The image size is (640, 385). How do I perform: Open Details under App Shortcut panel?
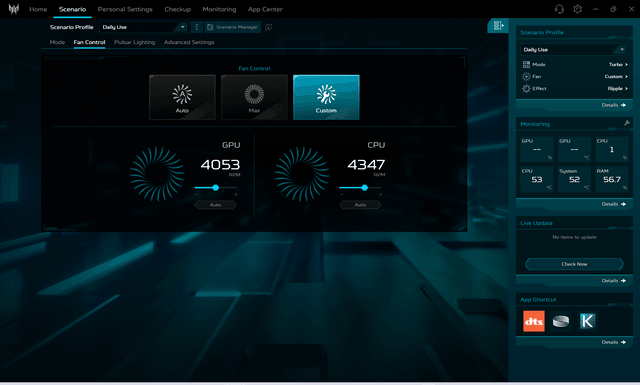613,342
